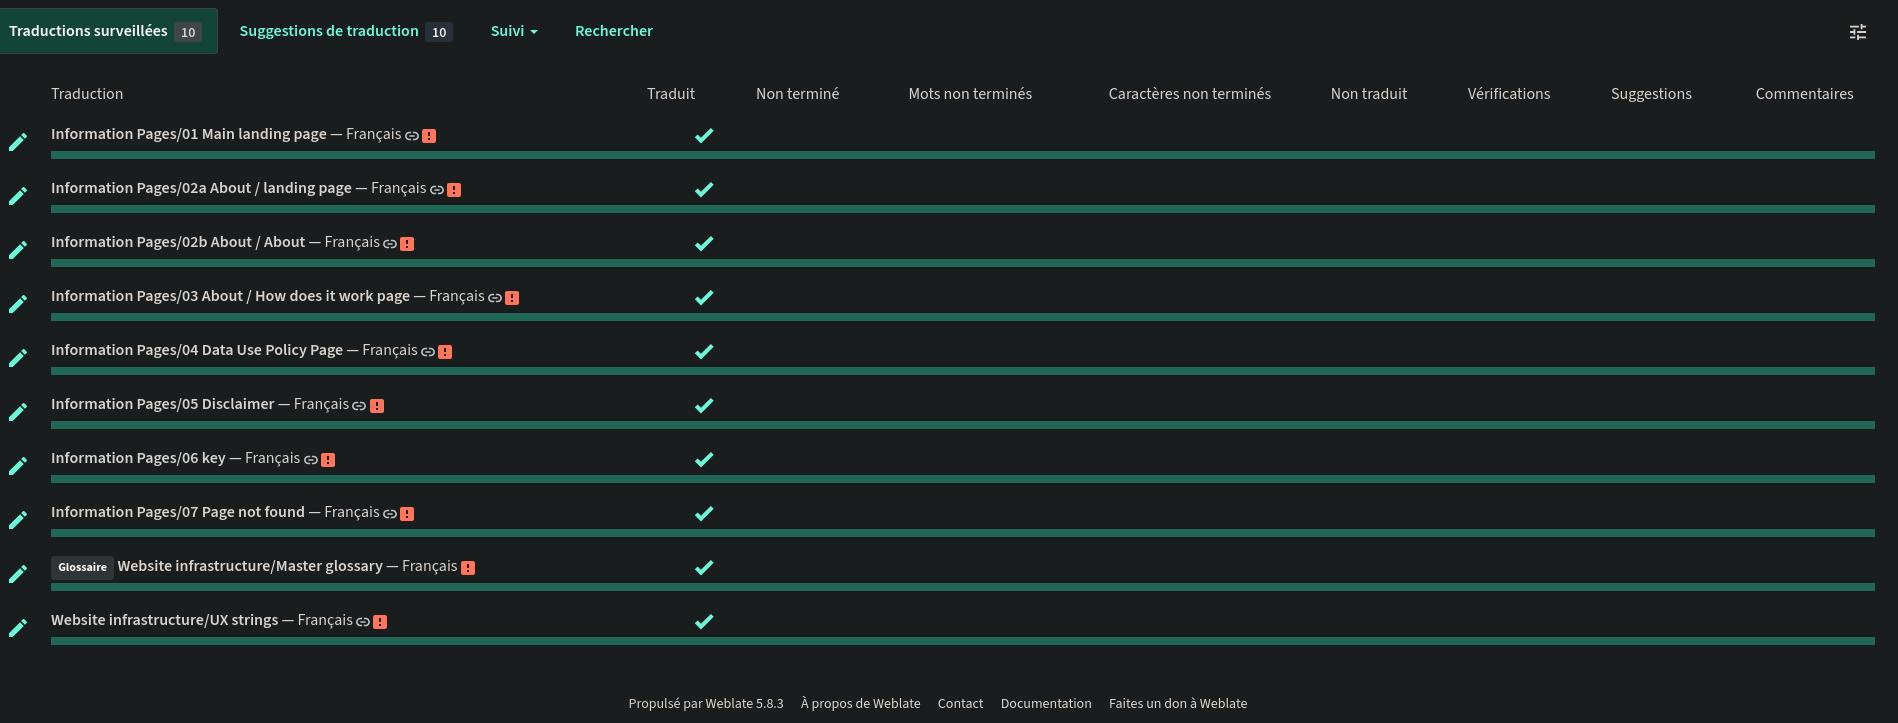Click red alert icon beside UX strings

click(x=380, y=622)
